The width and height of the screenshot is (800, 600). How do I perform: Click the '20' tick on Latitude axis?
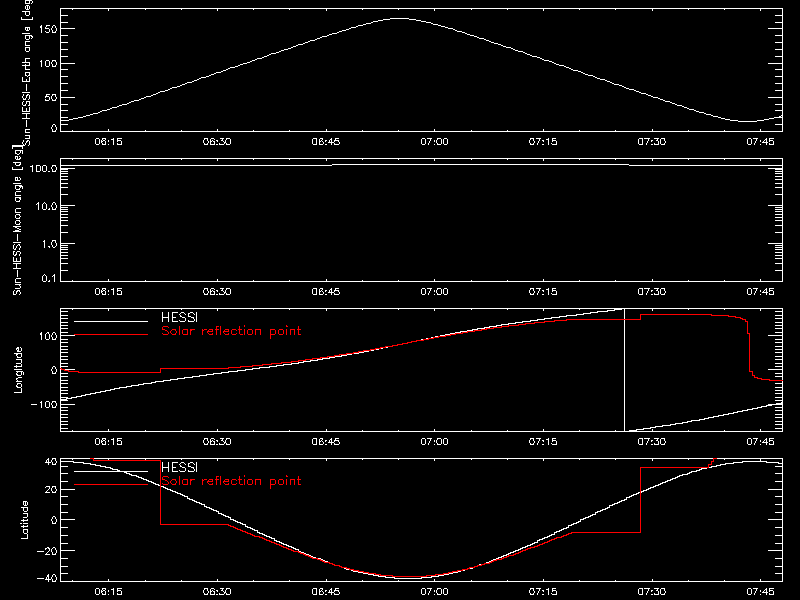[x=52, y=490]
